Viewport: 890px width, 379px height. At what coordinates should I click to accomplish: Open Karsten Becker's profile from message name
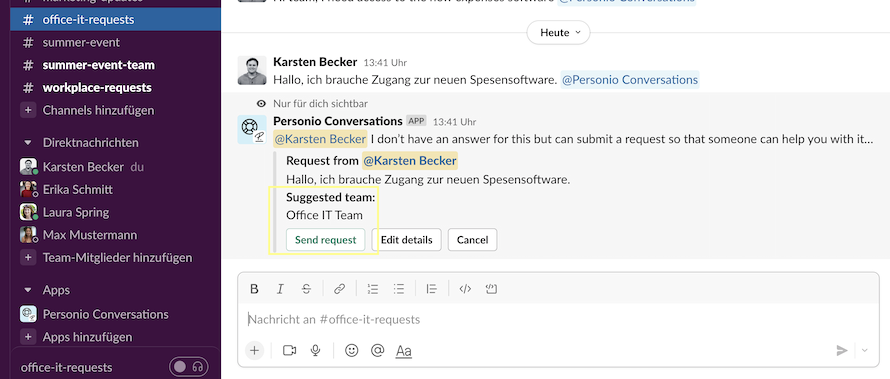(315, 62)
